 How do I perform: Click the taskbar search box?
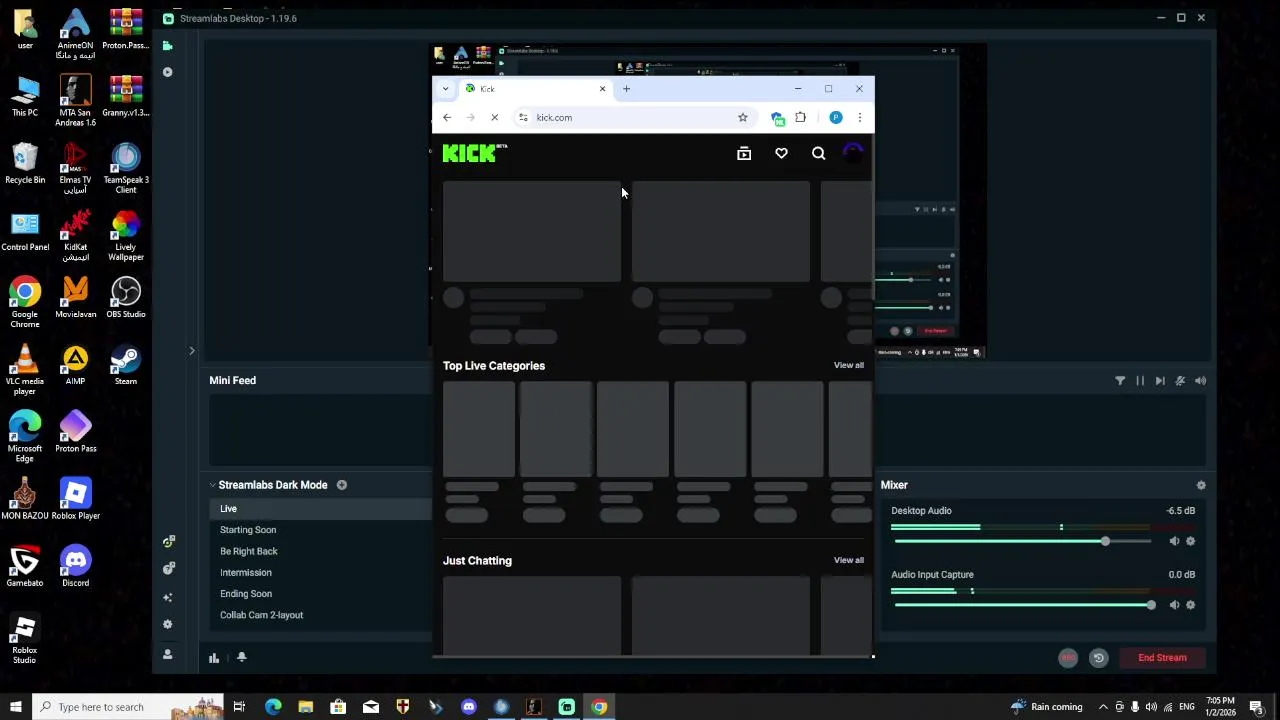(x=127, y=707)
